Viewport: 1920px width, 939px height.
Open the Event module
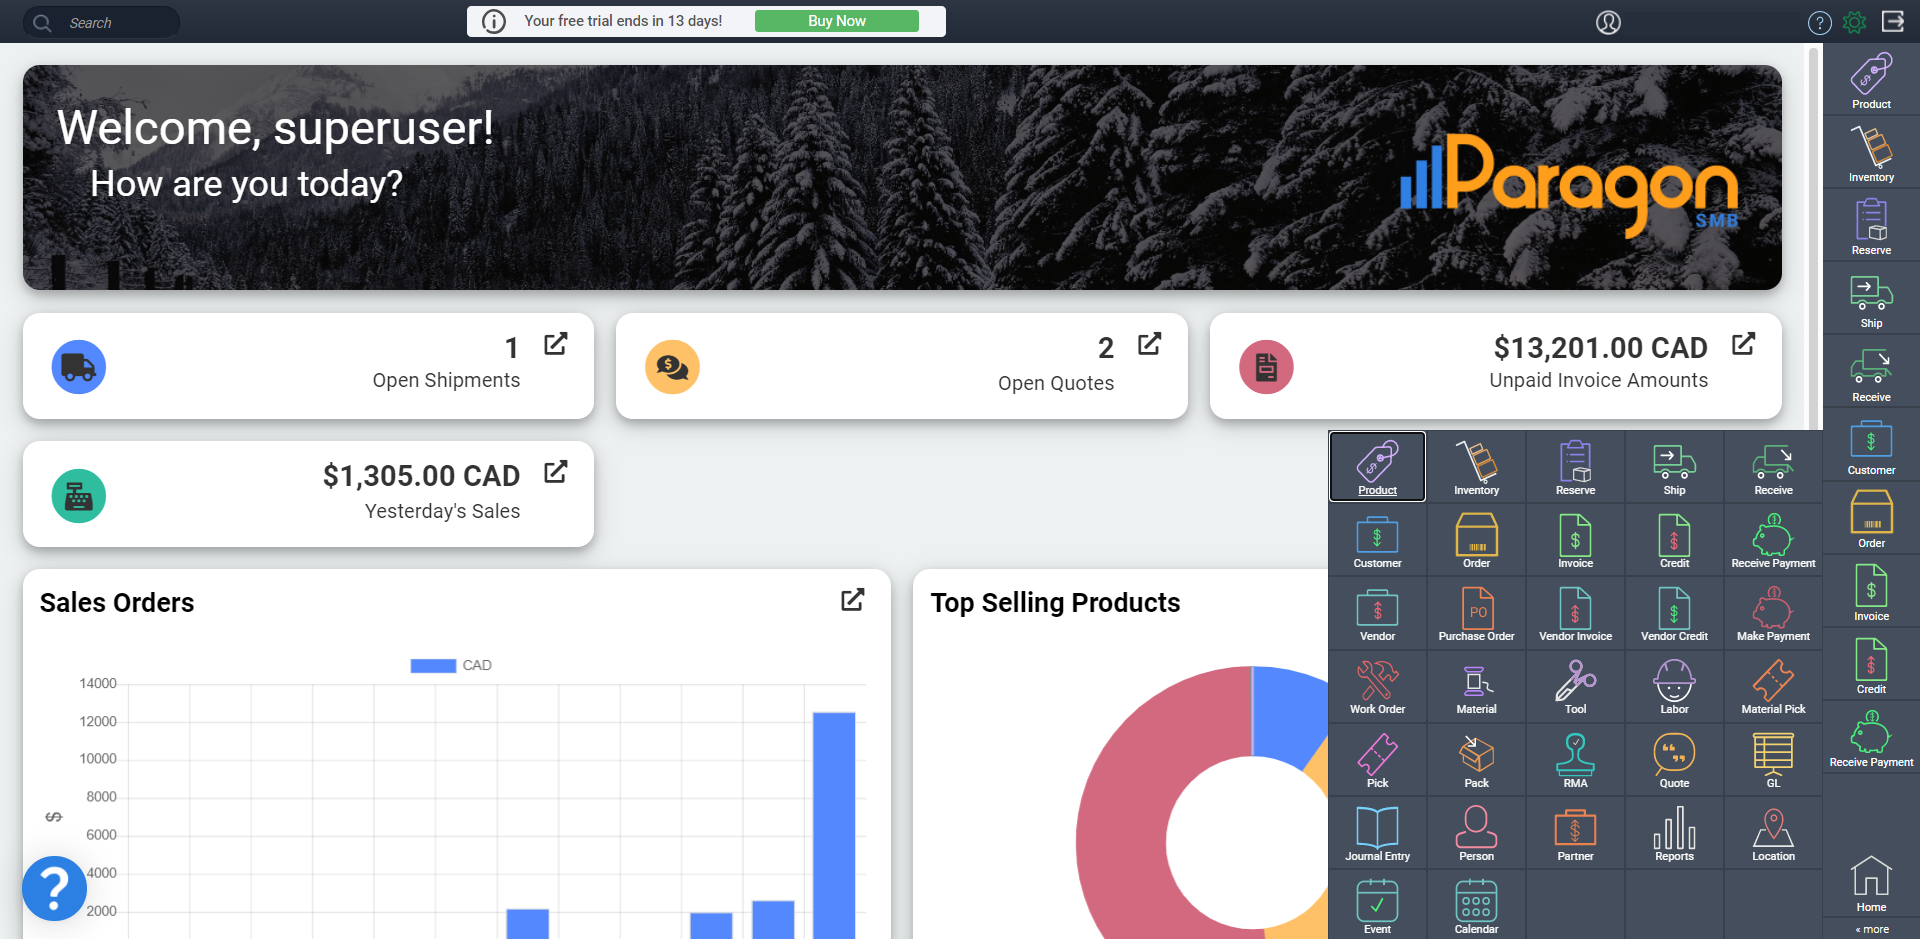coord(1377,906)
